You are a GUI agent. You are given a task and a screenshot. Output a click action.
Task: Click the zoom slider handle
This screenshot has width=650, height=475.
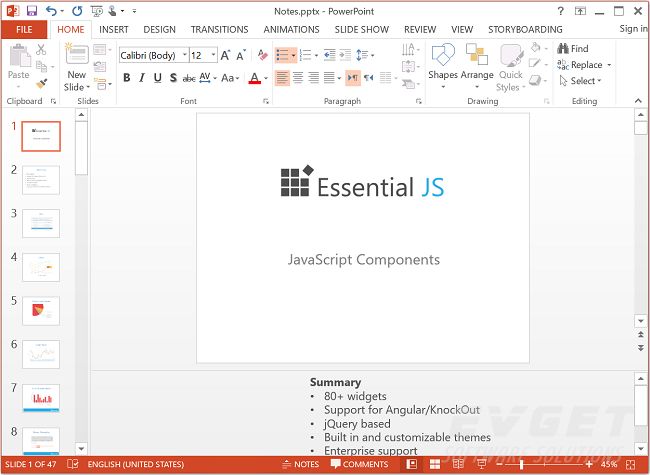click(x=521, y=464)
